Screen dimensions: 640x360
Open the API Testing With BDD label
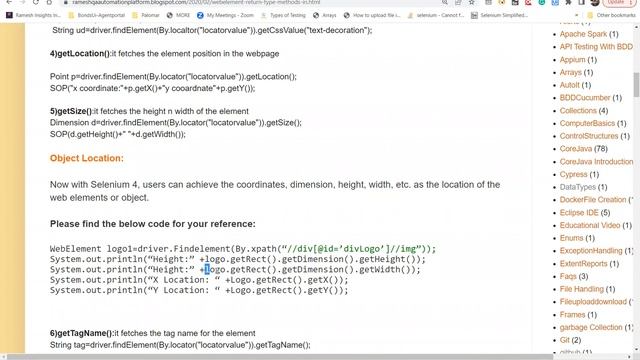pyautogui.click(x=596, y=47)
